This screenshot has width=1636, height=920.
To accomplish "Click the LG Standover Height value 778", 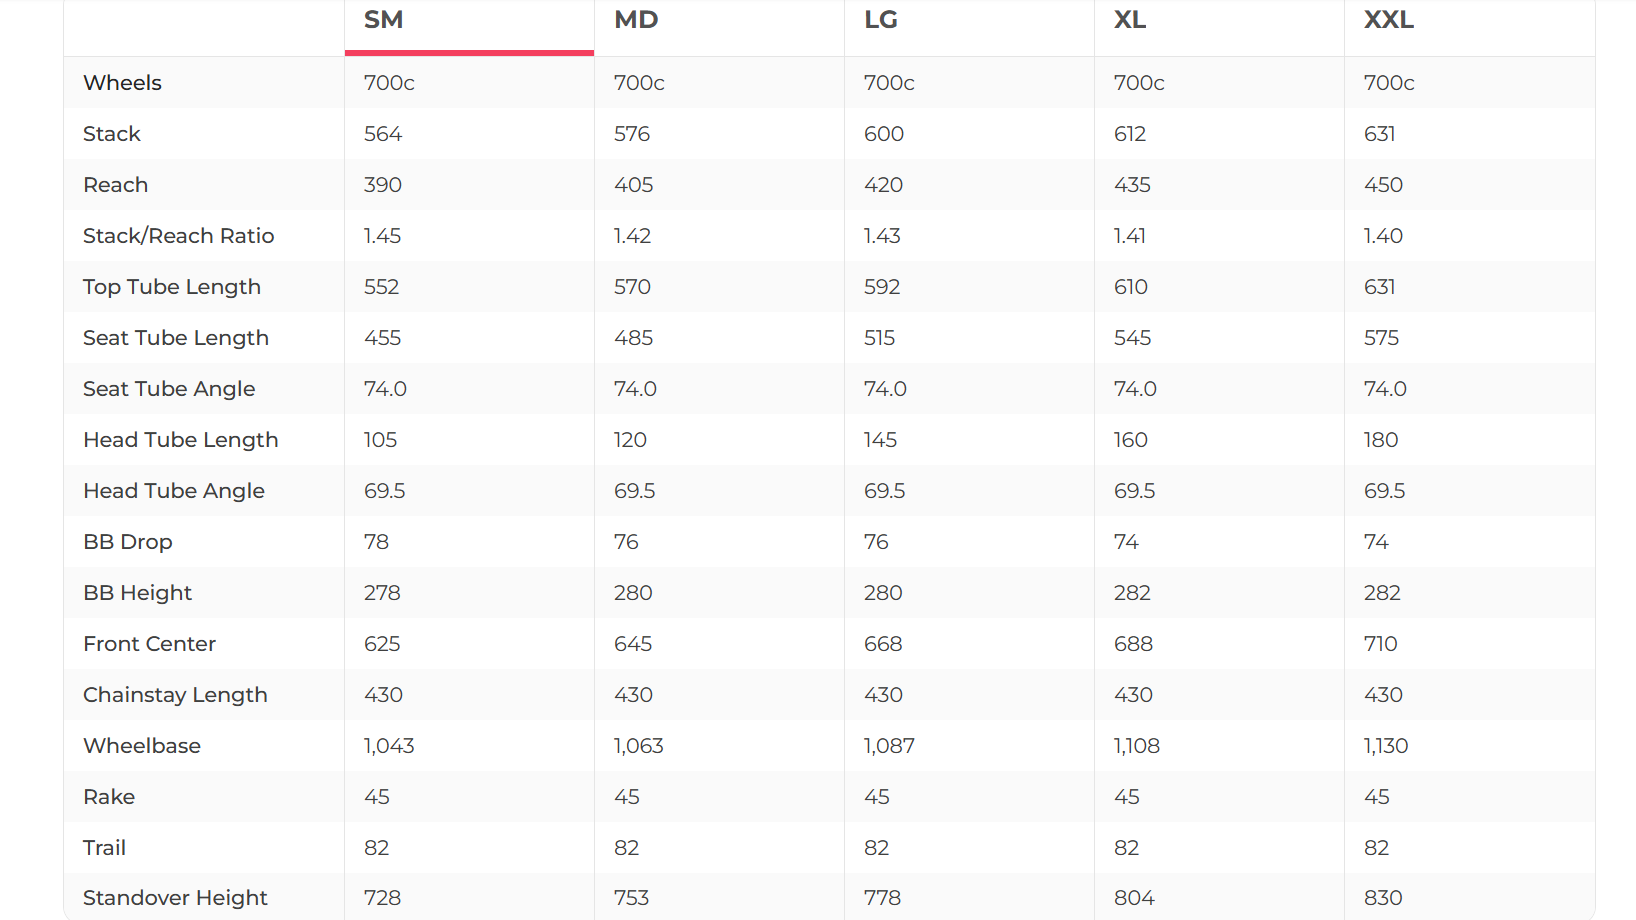I will (x=882, y=898).
